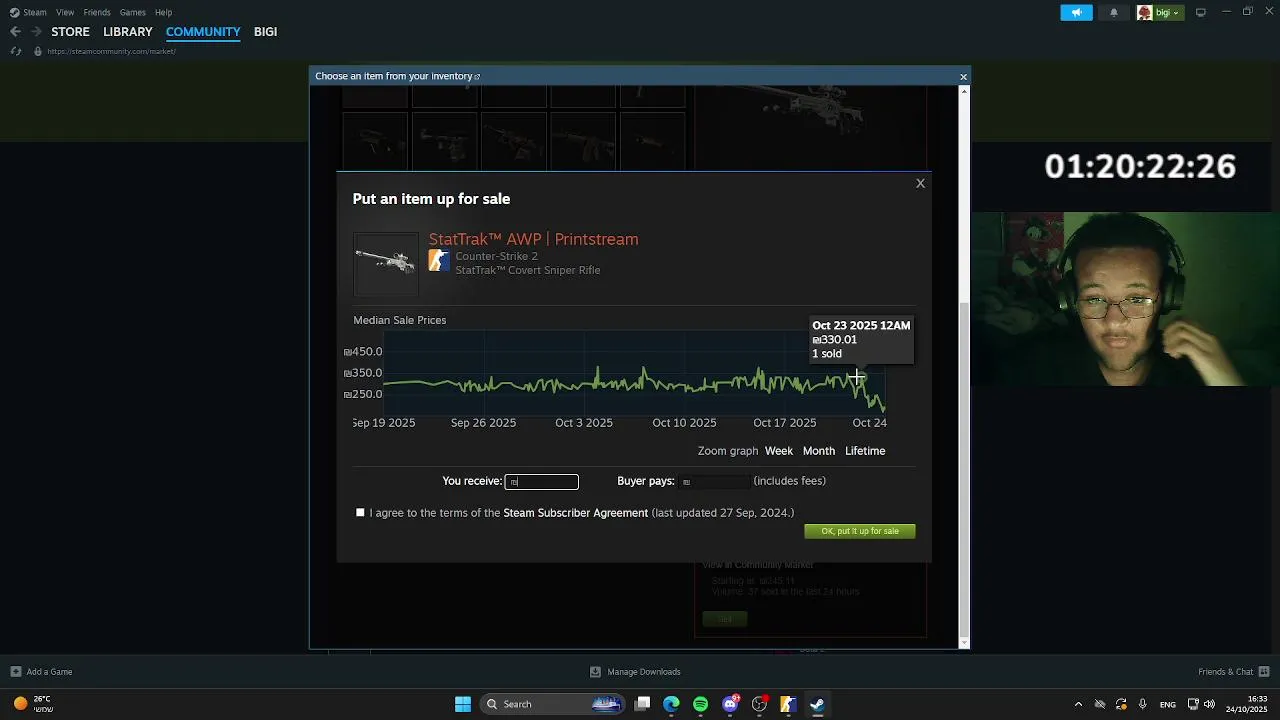This screenshot has width=1280, height=720.
Task: Launch Microsoft Edge from the taskbar
Action: tap(671, 704)
